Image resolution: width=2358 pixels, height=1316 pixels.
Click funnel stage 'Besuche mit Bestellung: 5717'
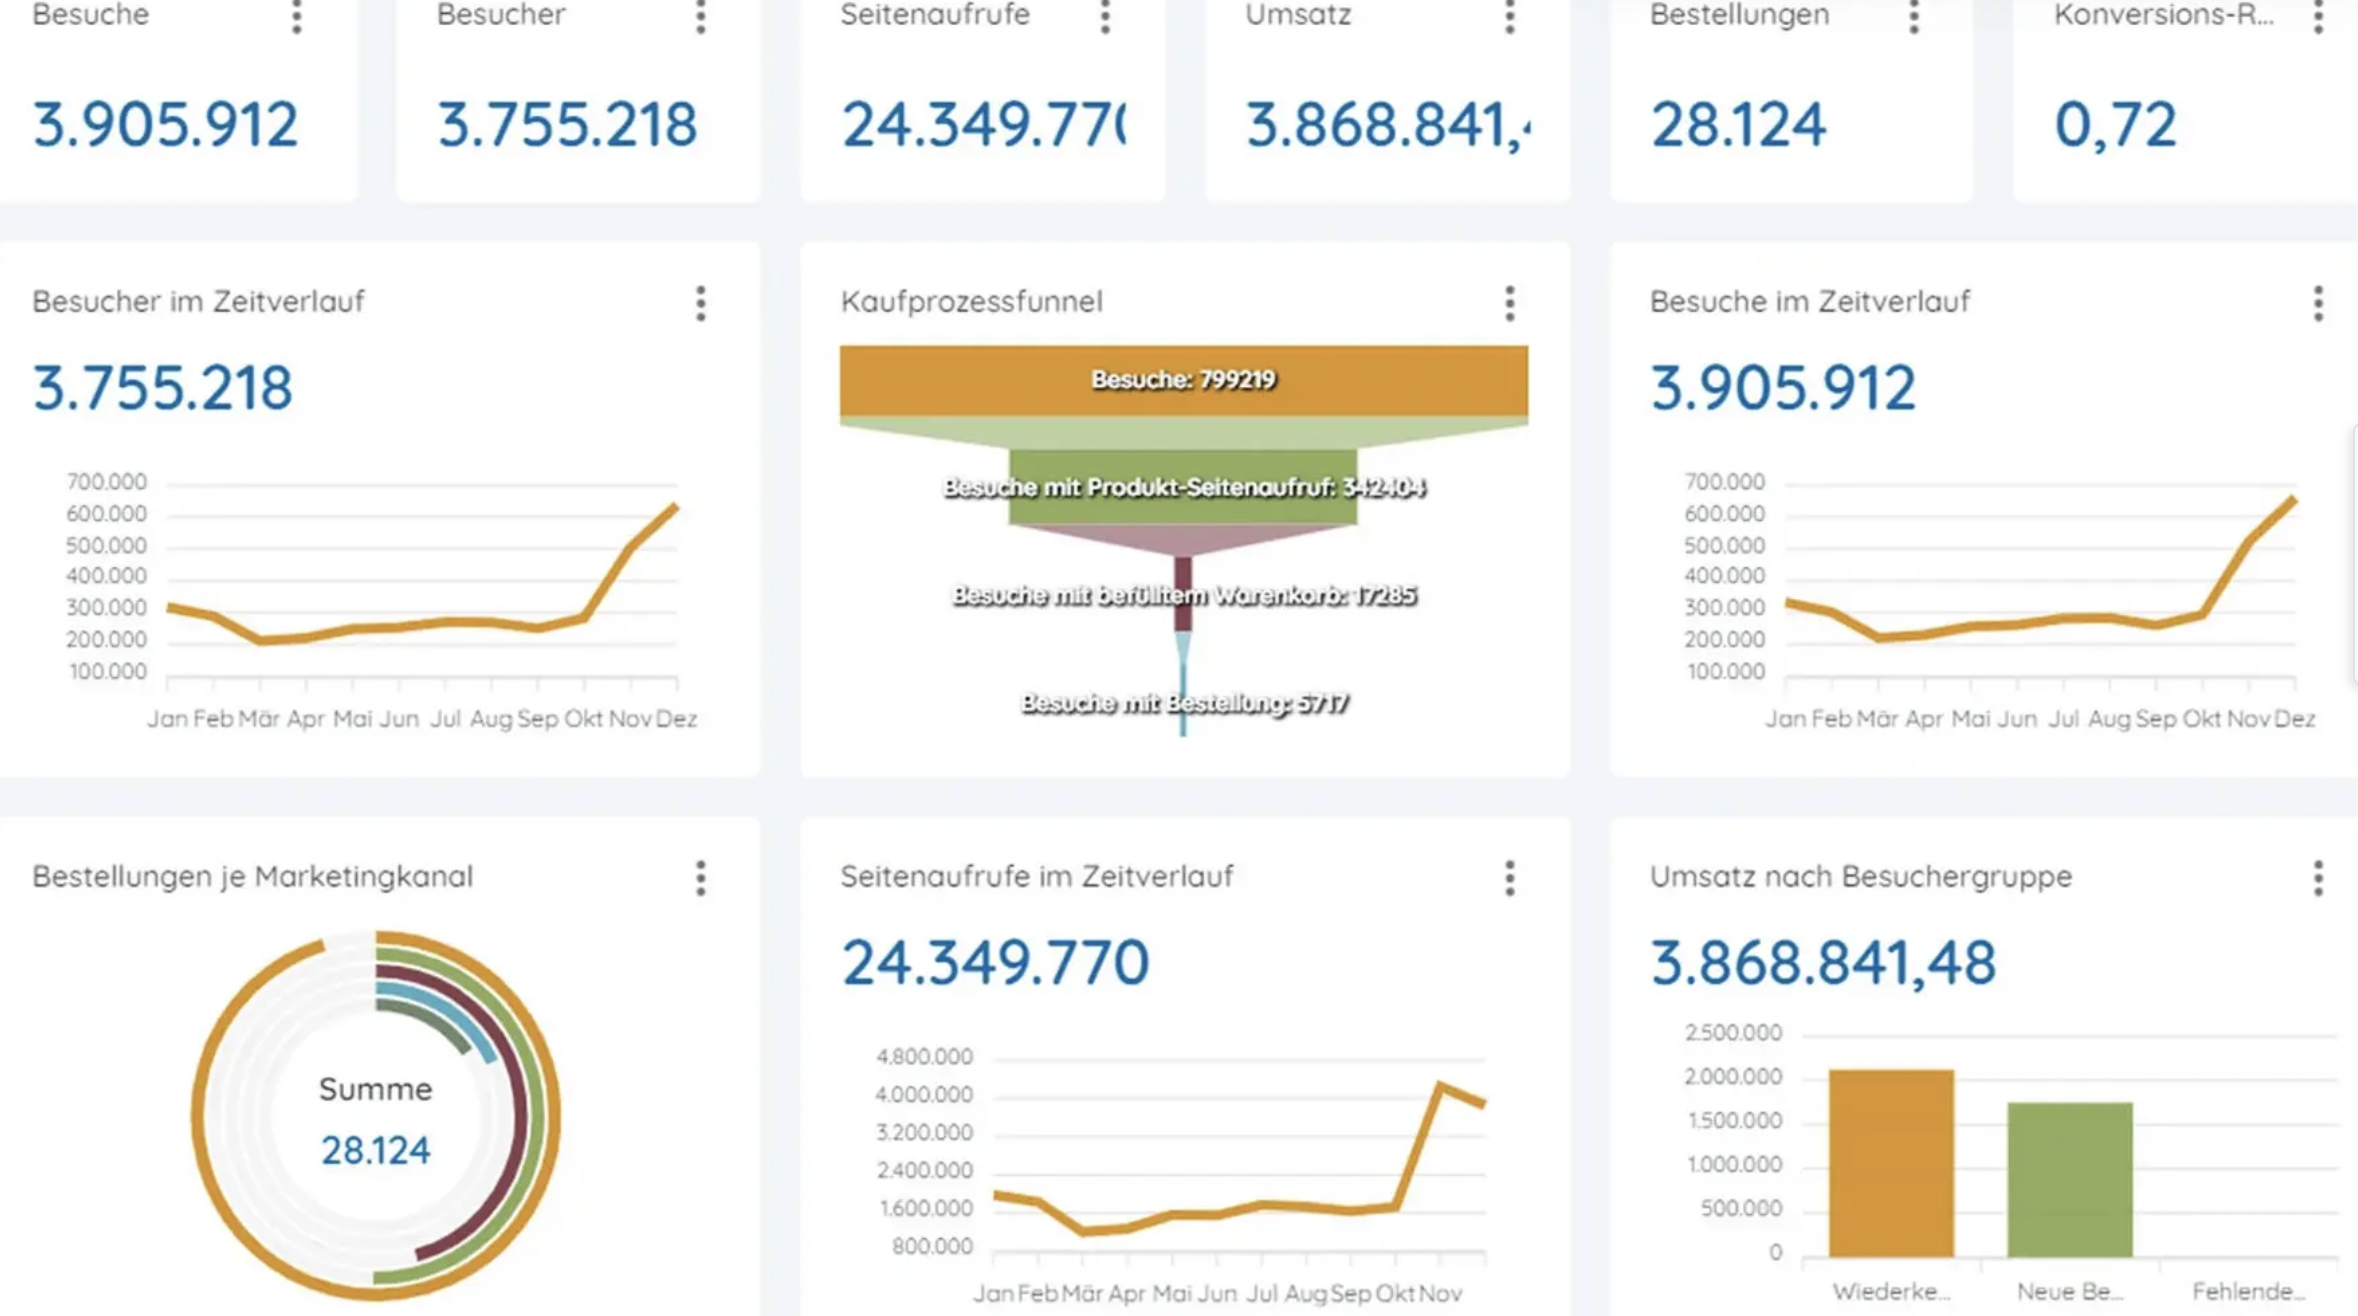tap(1184, 703)
